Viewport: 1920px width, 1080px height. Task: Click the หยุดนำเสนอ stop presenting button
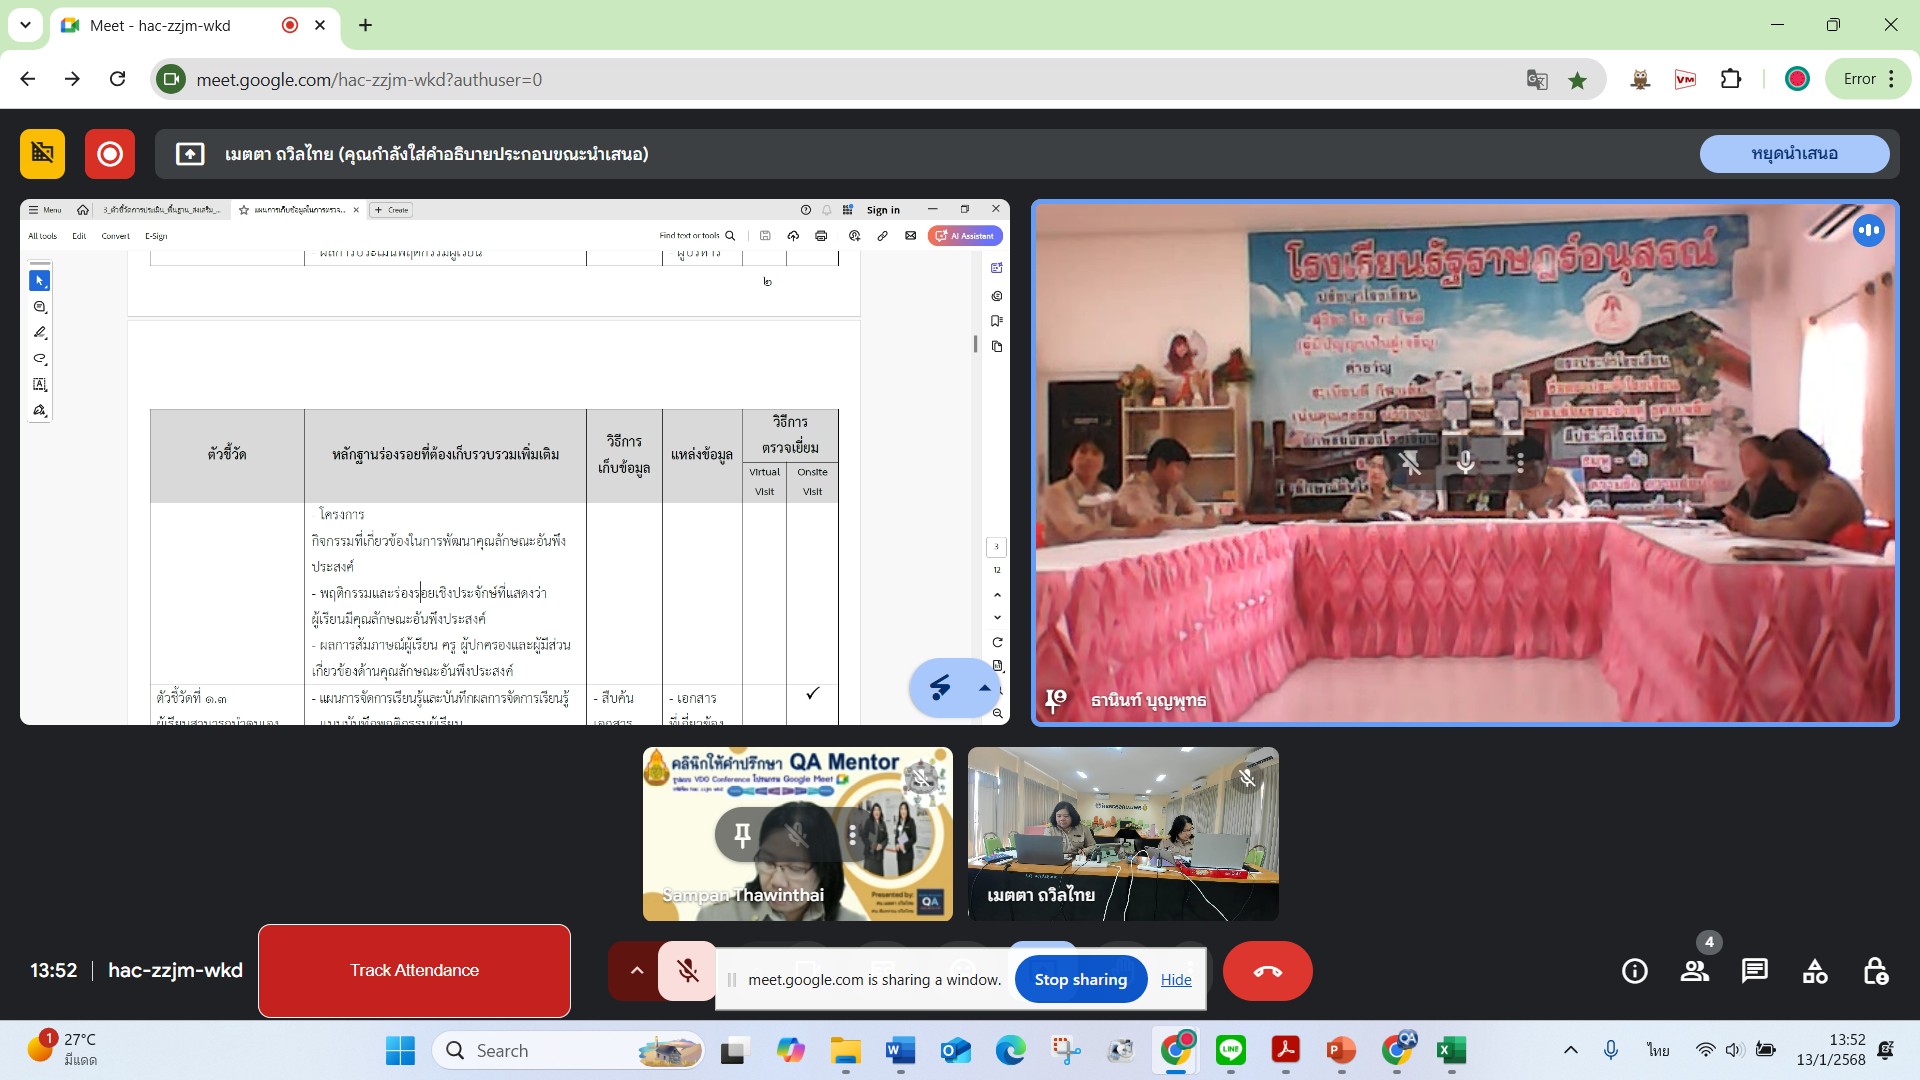point(1794,153)
